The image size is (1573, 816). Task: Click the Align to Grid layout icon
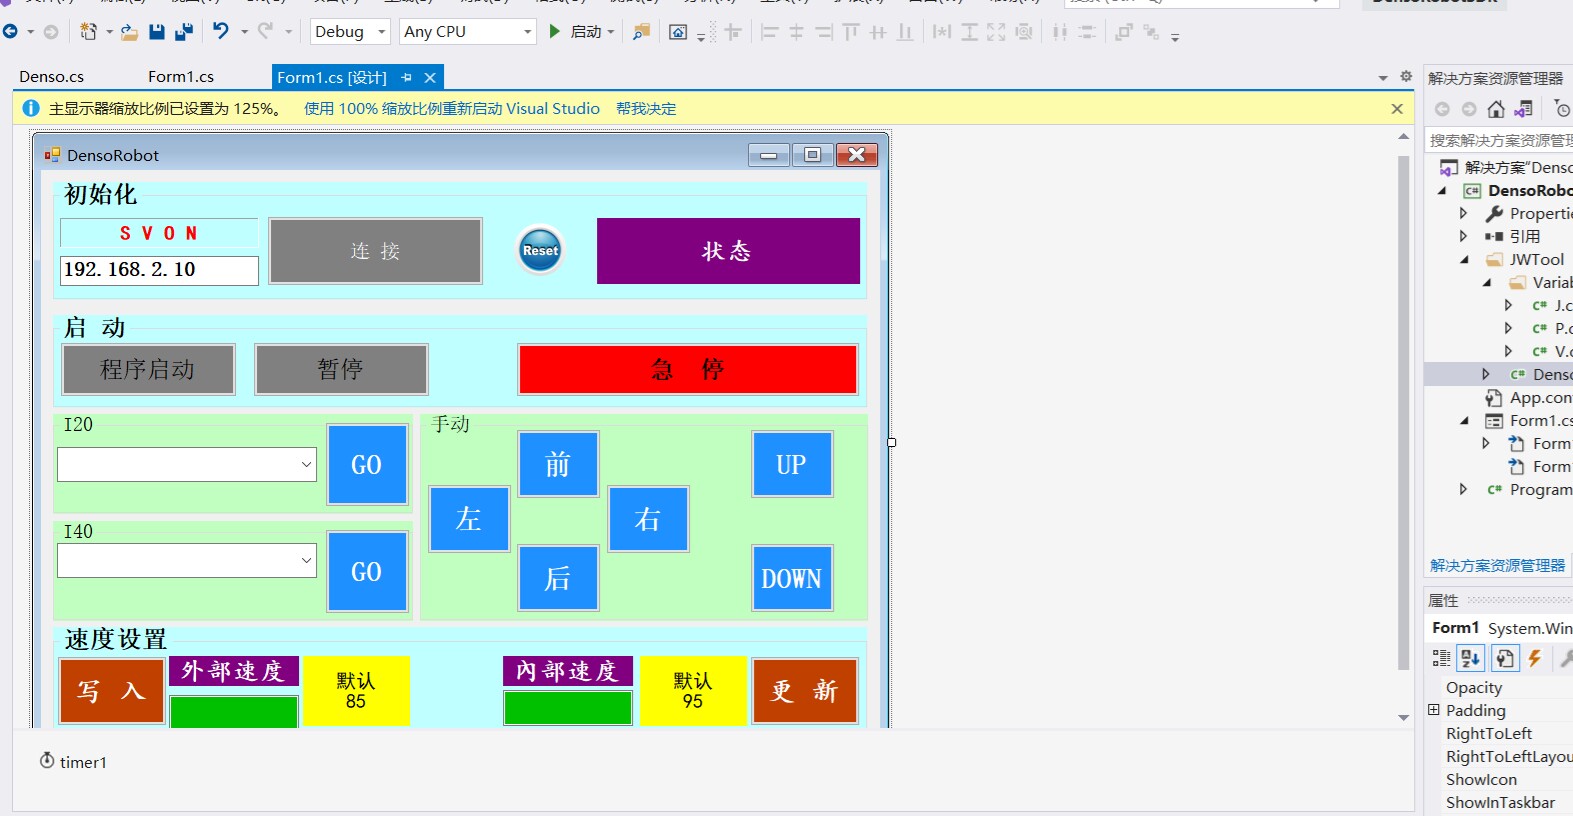coord(733,32)
